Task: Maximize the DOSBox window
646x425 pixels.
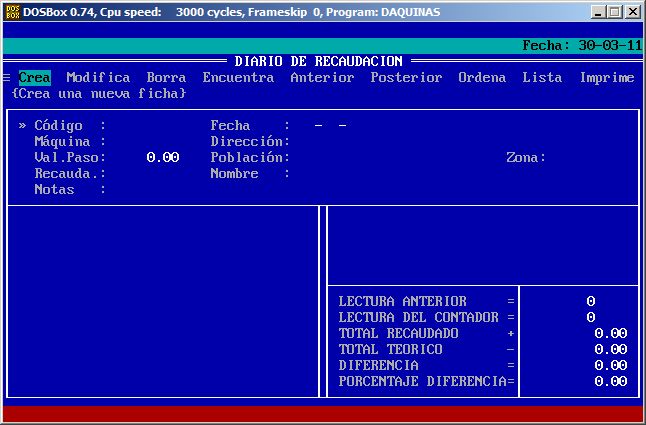Action: pyautogui.click(x=616, y=12)
